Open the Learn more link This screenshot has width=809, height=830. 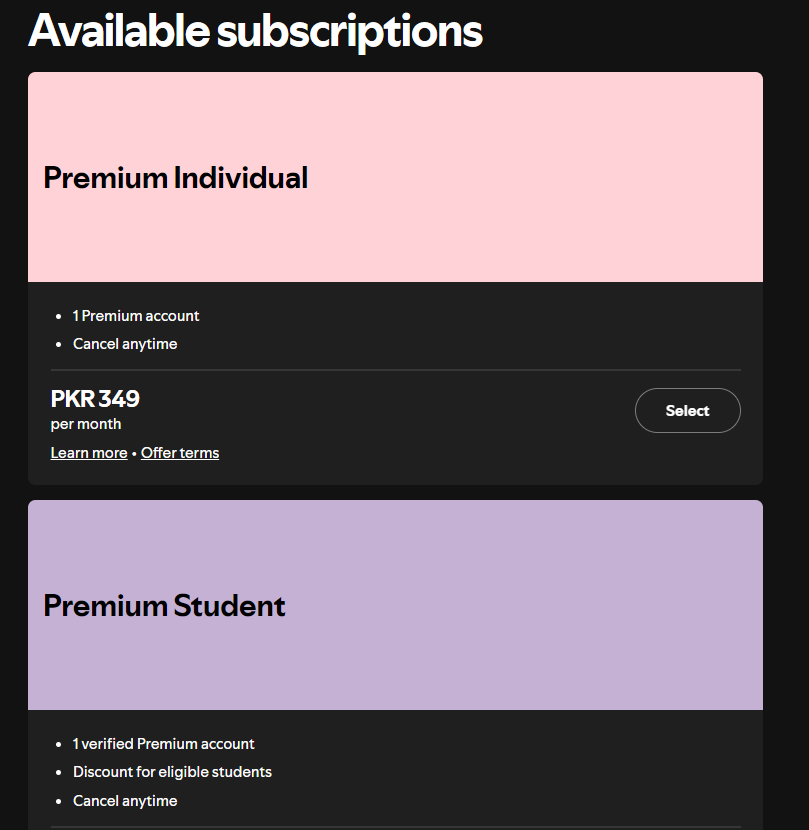[x=89, y=453]
